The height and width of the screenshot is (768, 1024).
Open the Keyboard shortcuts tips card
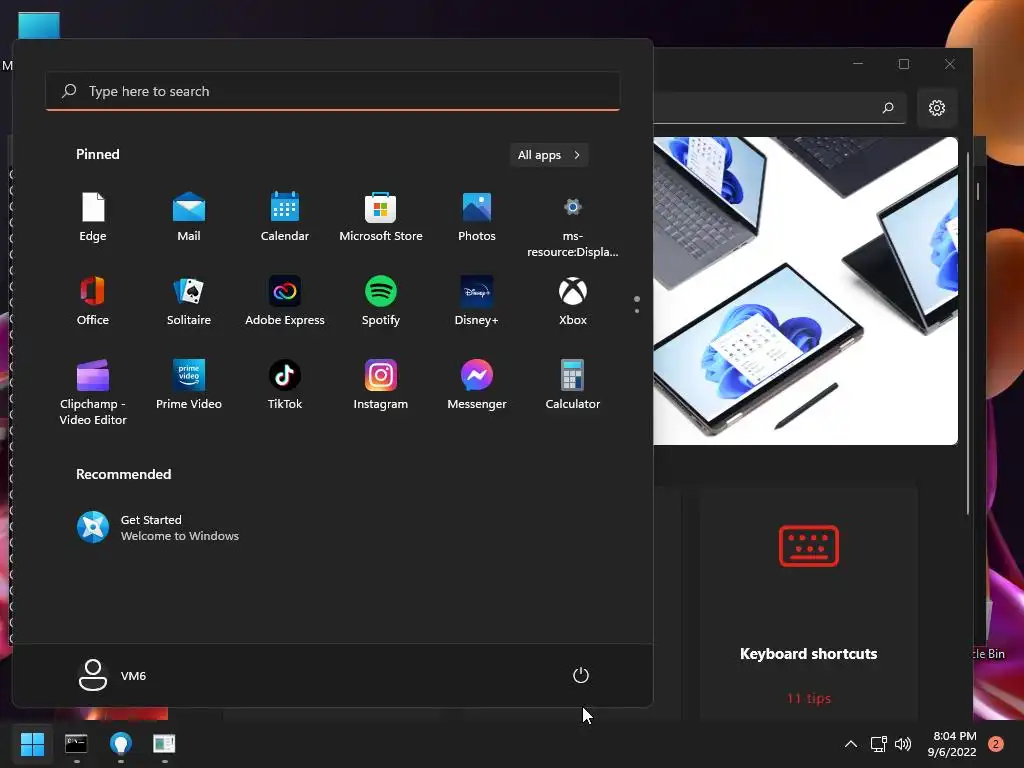[x=808, y=604]
